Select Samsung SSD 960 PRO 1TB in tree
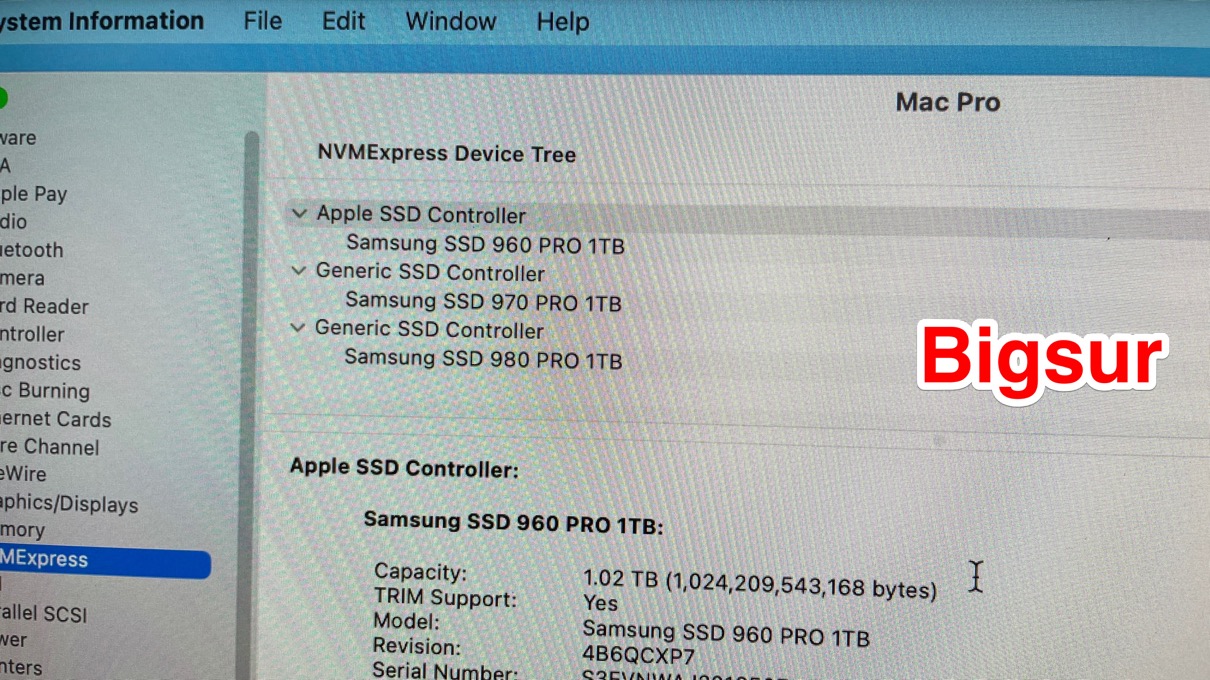Image resolution: width=1210 pixels, height=680 pixels. point(485,244)
